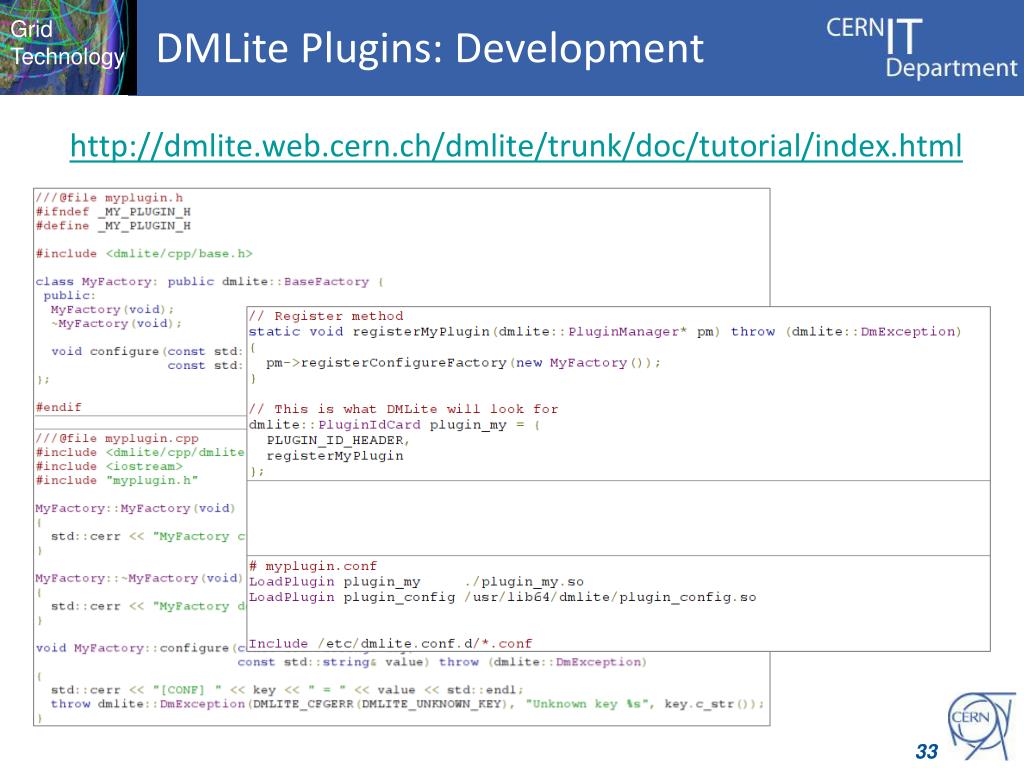
Task: Click 'class MyFactory: public dmlite::BaseFactory' line
Action: point(209,281)
